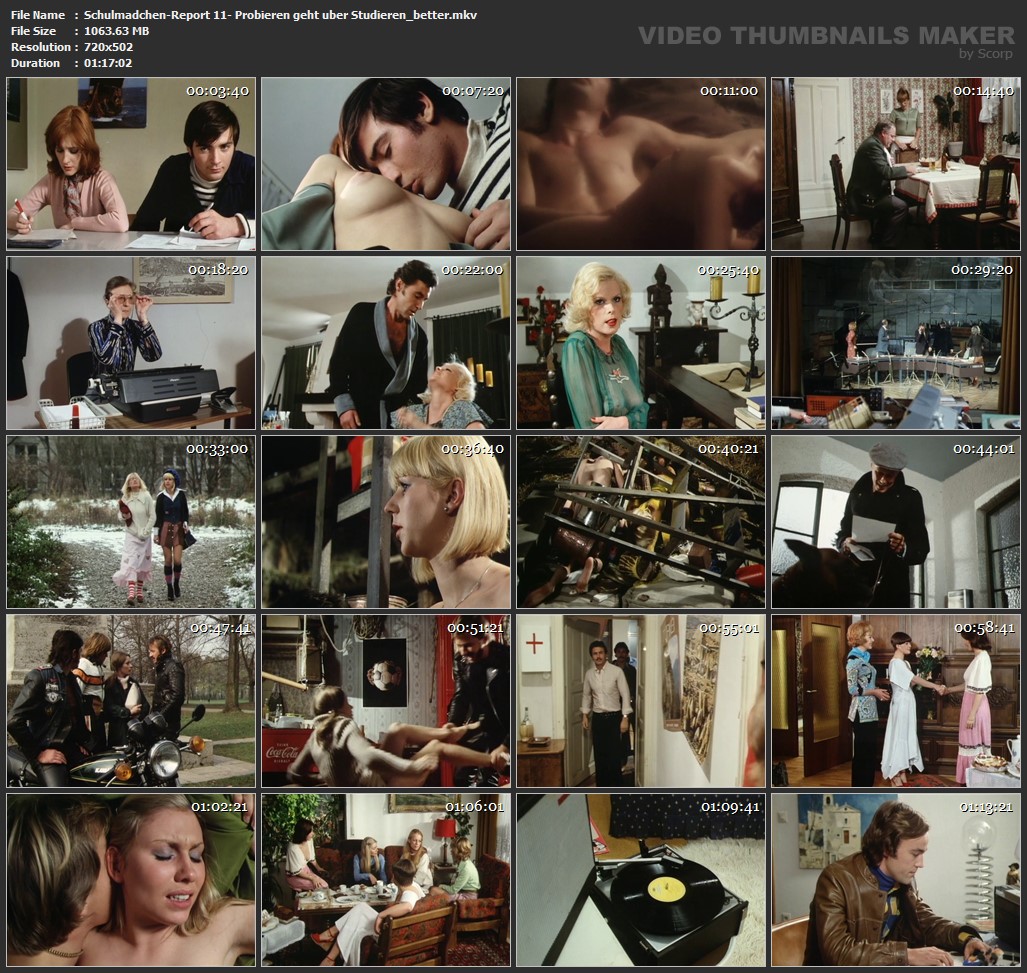Click the record player thumbnail at 01:09:41
Image resolution: width=1027 pixels, height=973 pixels.
click(x=641, y=879)
